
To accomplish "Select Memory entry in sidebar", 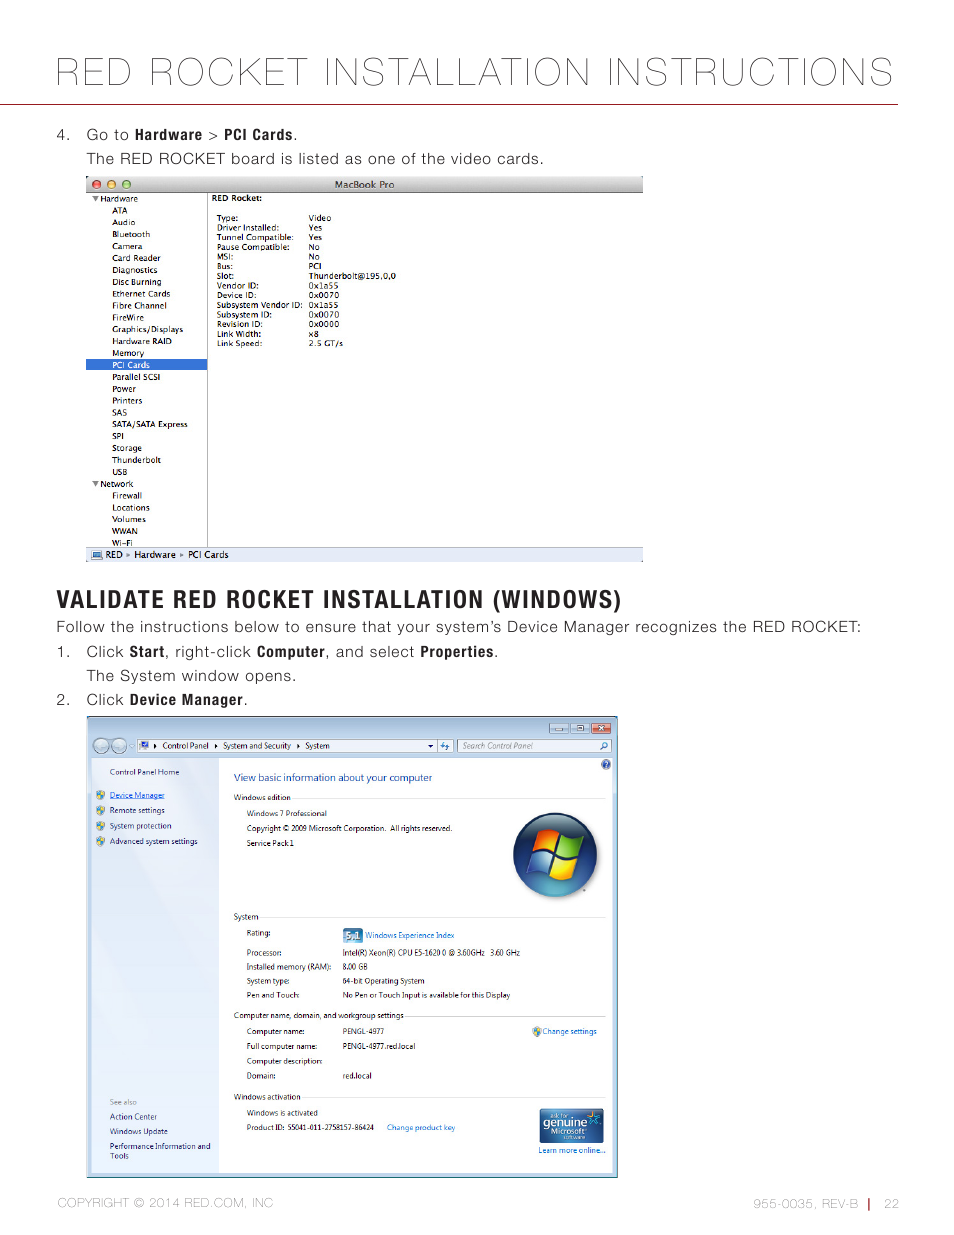I will point(128,353).
